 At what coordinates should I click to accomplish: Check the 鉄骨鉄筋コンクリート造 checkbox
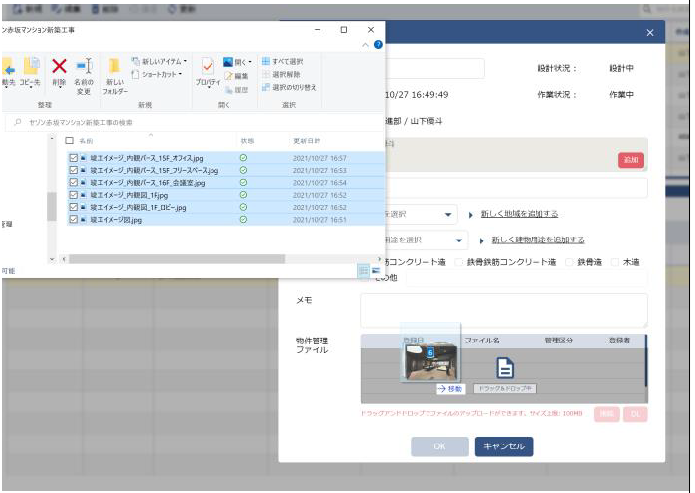459,262
